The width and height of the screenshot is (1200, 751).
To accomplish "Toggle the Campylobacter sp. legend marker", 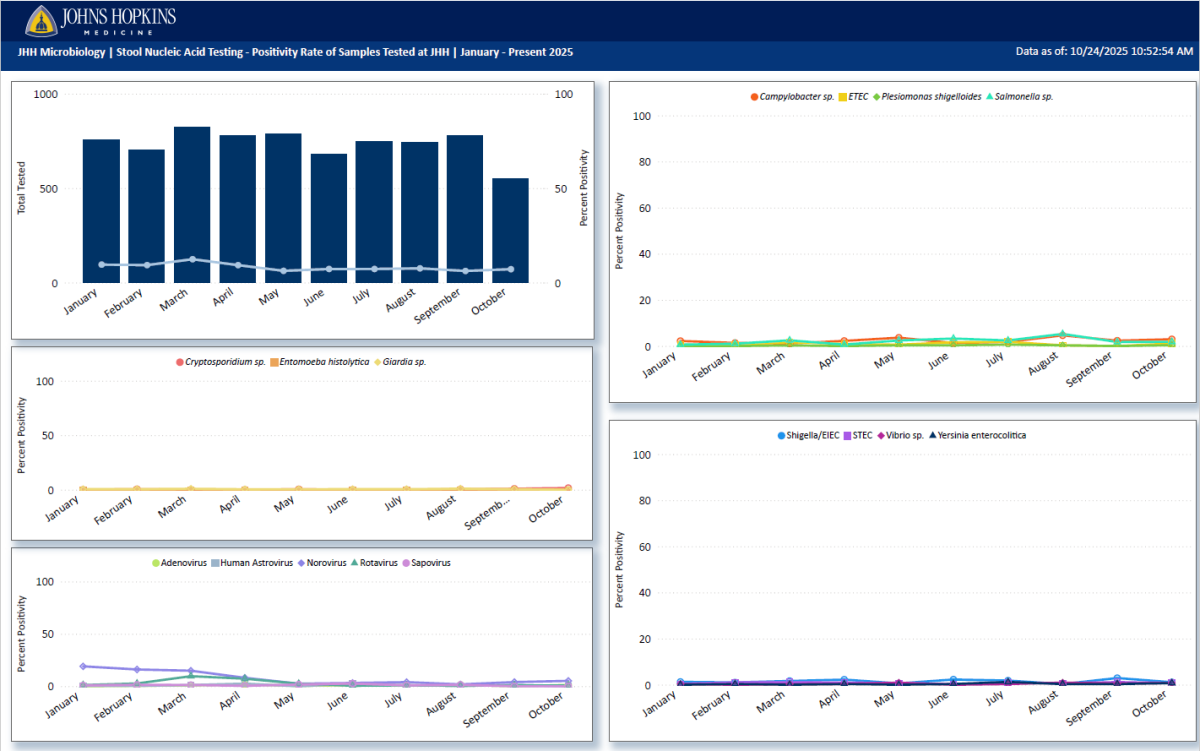I will (x=755, y=97).
